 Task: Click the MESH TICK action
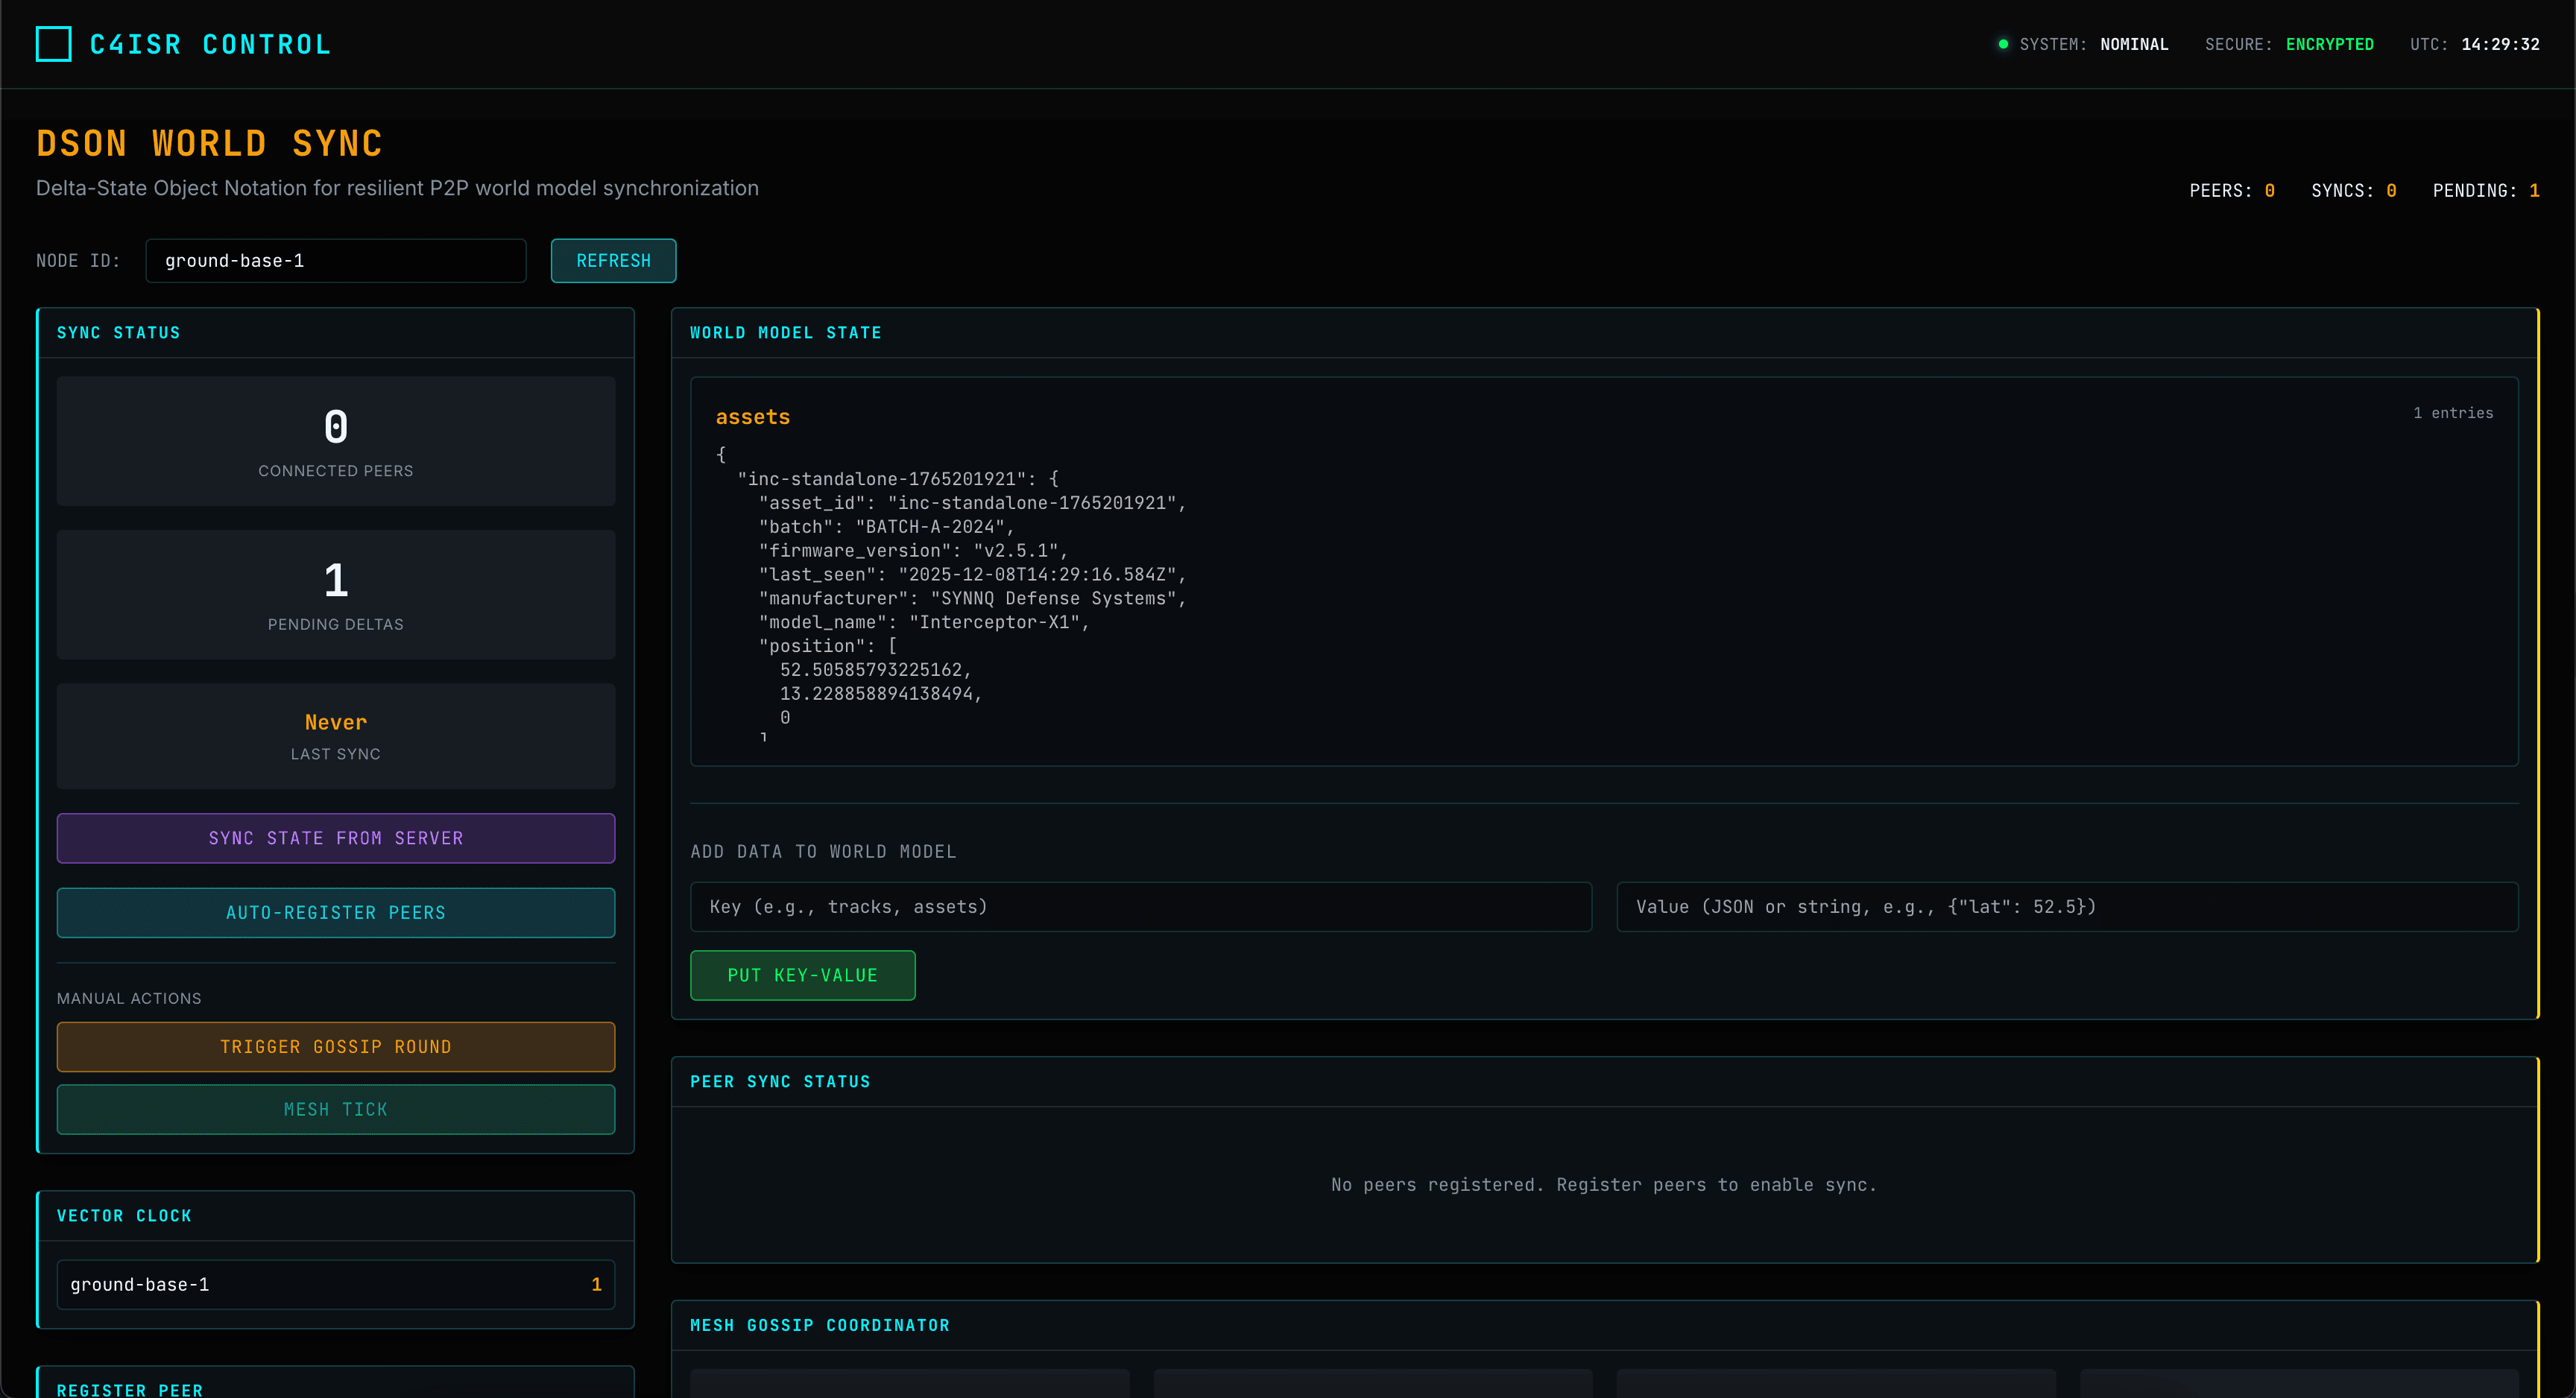click(x=336, y=1109)
